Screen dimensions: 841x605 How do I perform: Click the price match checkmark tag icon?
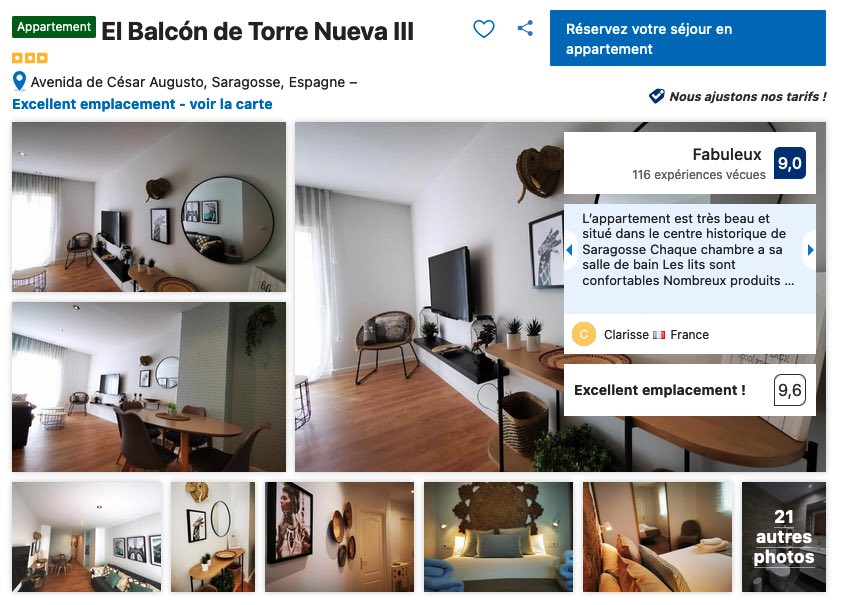click(x=656, y=96)
